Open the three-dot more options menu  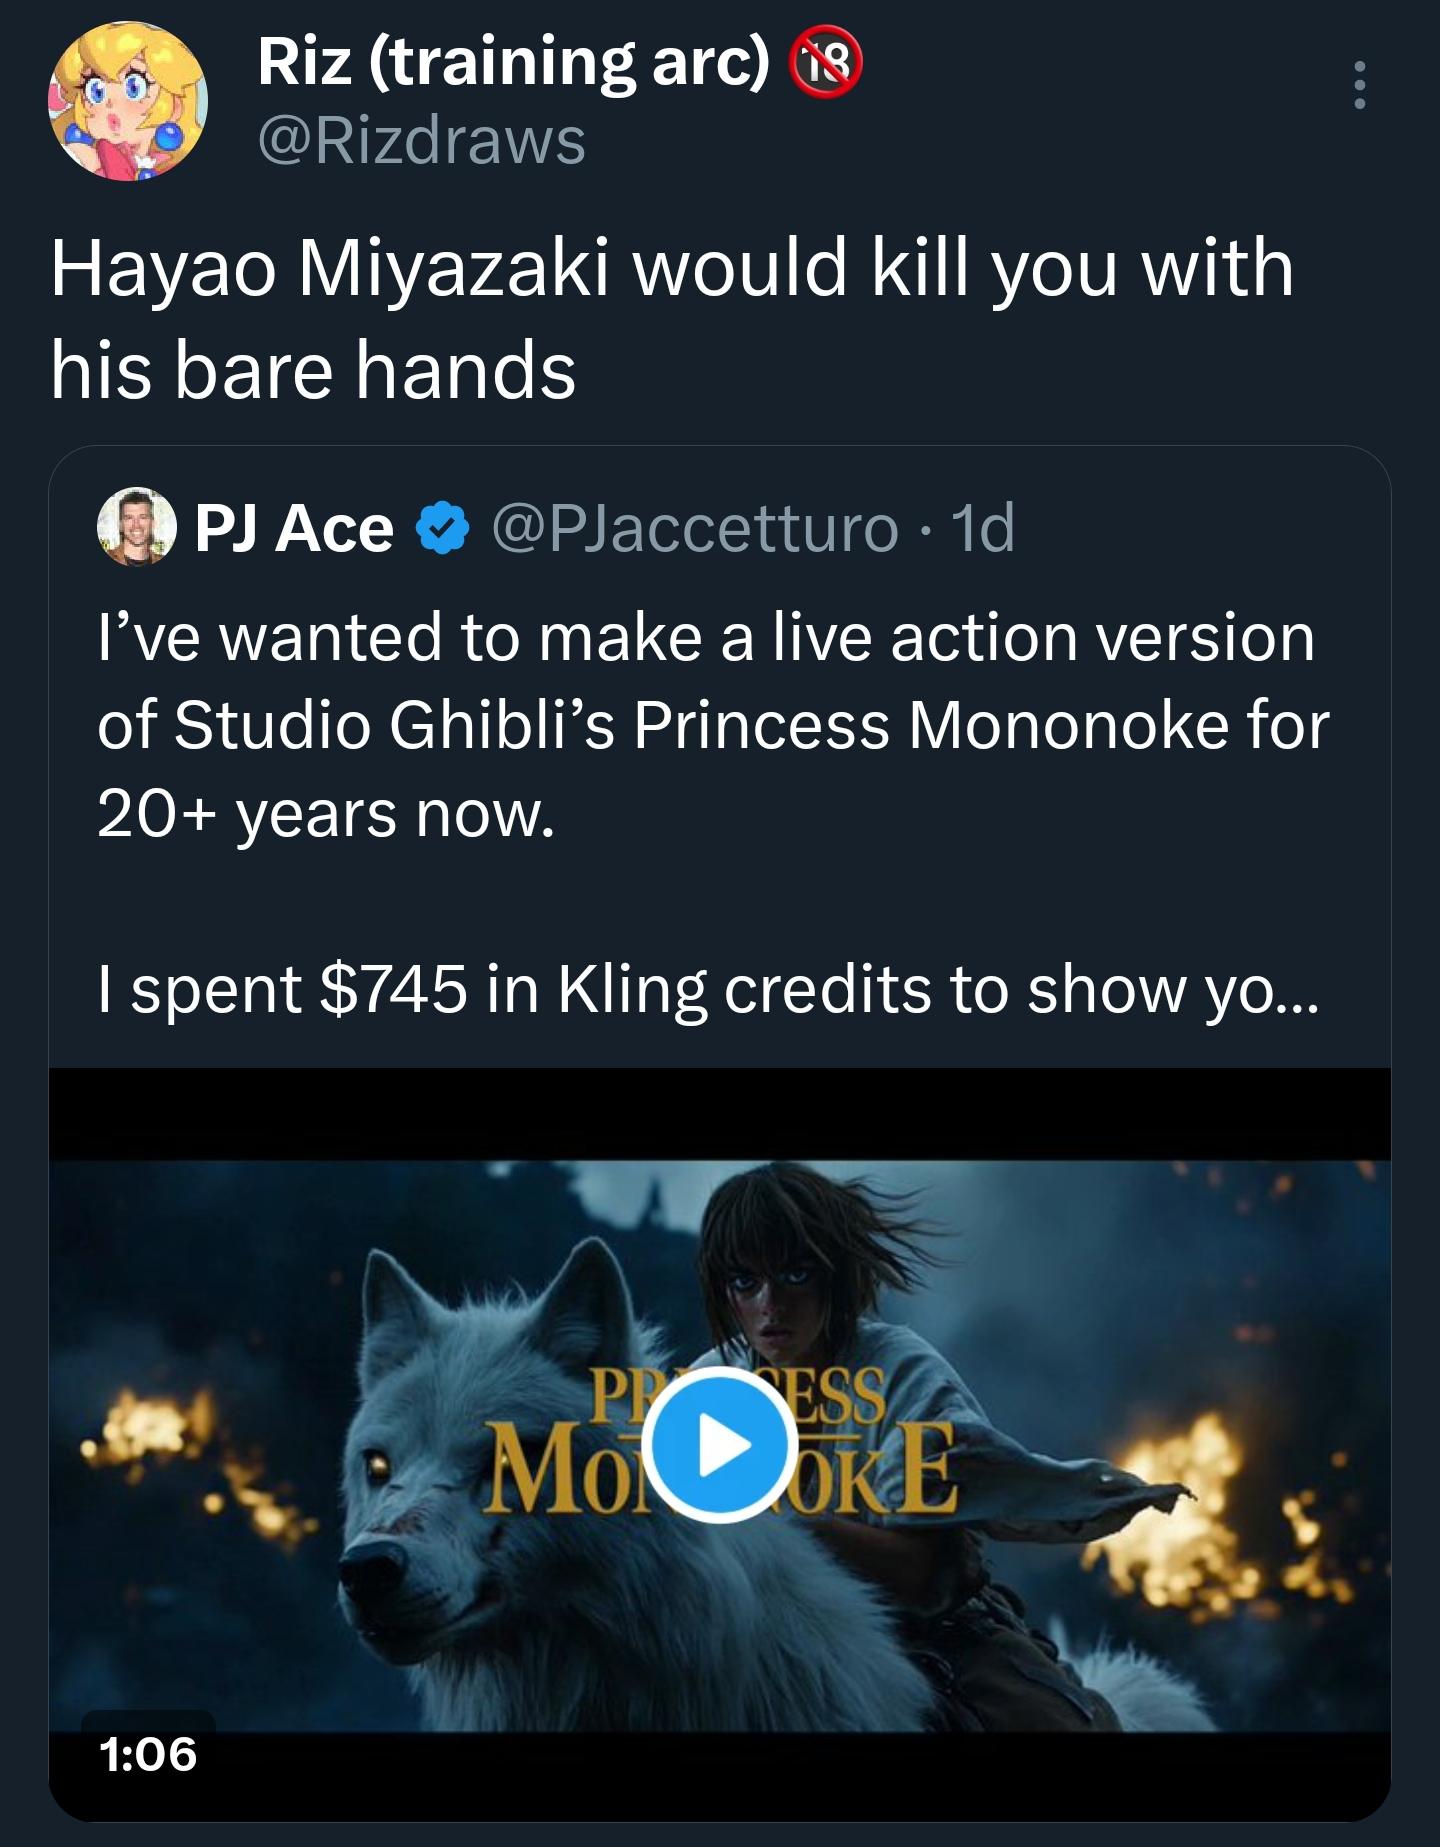point(1359,85)
